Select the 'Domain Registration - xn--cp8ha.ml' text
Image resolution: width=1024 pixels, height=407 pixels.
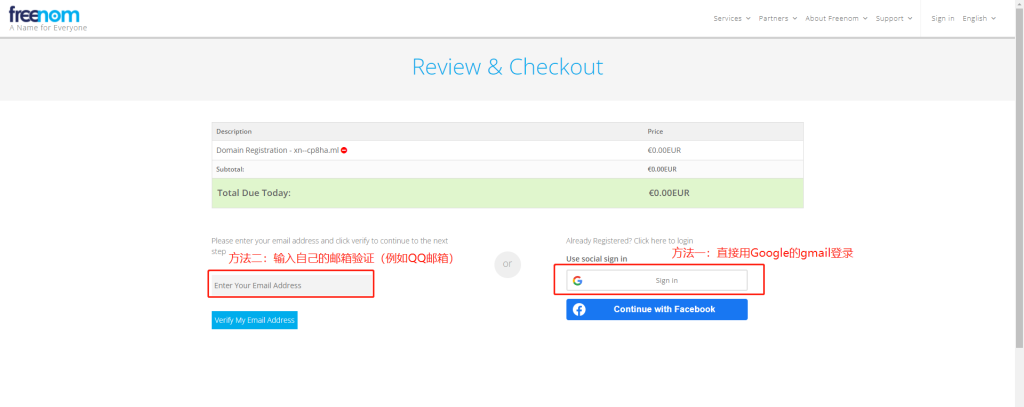tap(278, 150)
